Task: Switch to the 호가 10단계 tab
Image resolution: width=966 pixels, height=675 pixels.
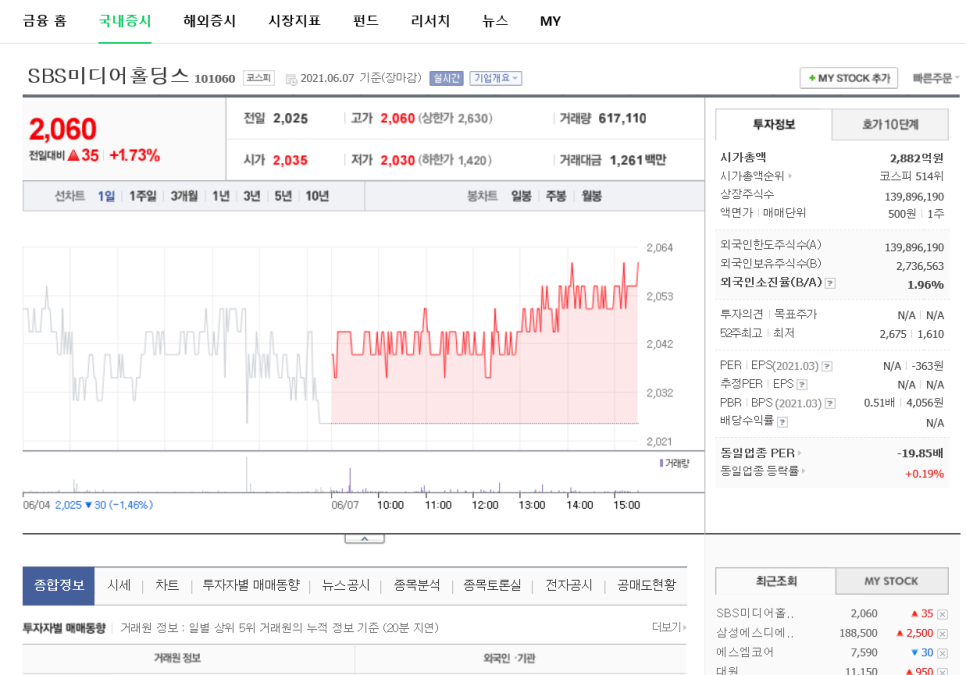Action: click(x=890, y=124)
